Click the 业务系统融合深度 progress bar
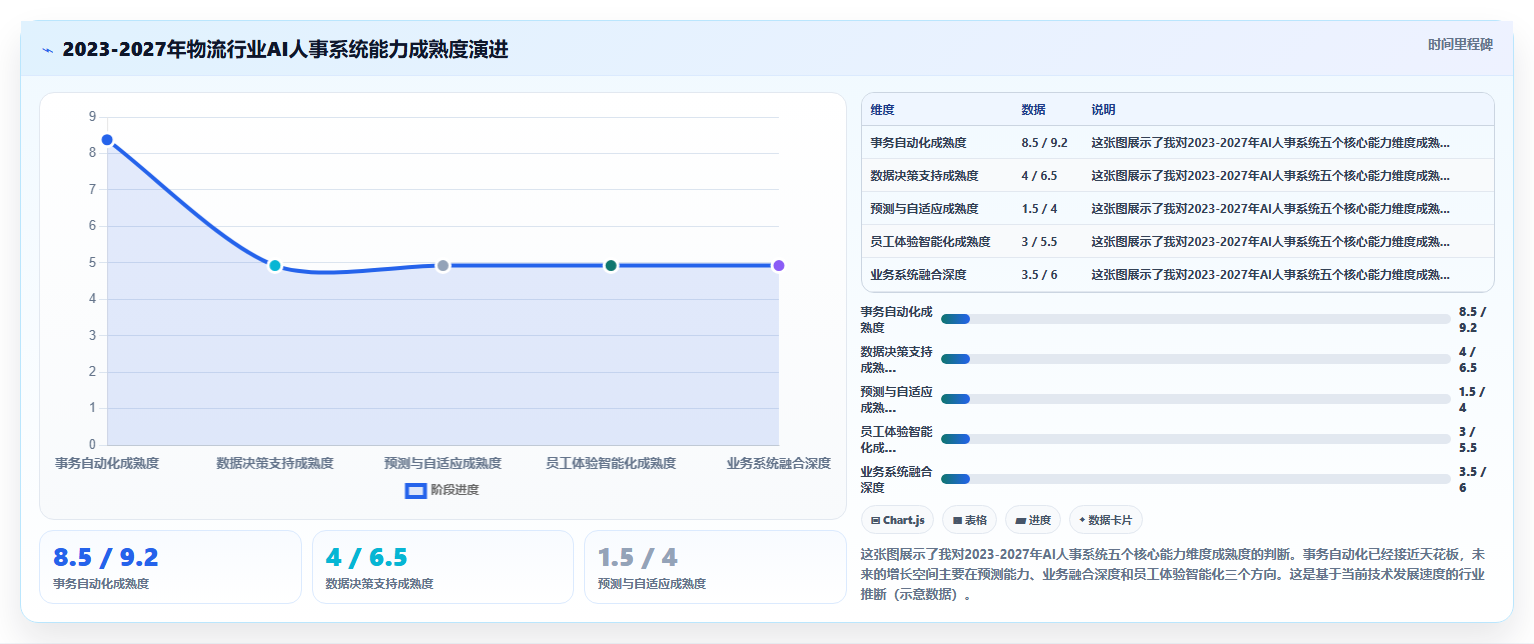The image size is (1534, 644). (x=1195, y=479)
